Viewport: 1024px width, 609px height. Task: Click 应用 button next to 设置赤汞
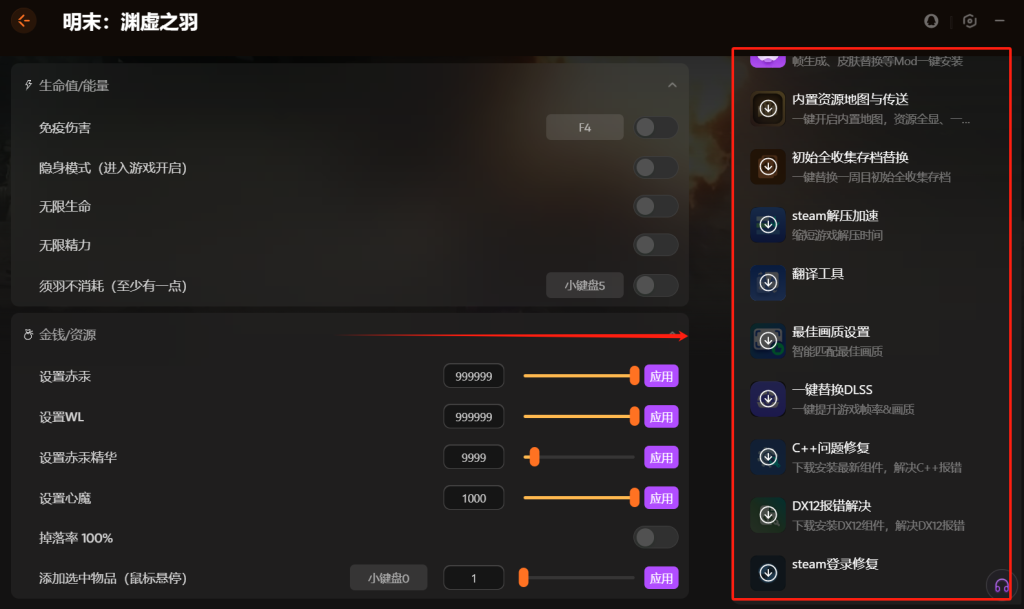661,376
